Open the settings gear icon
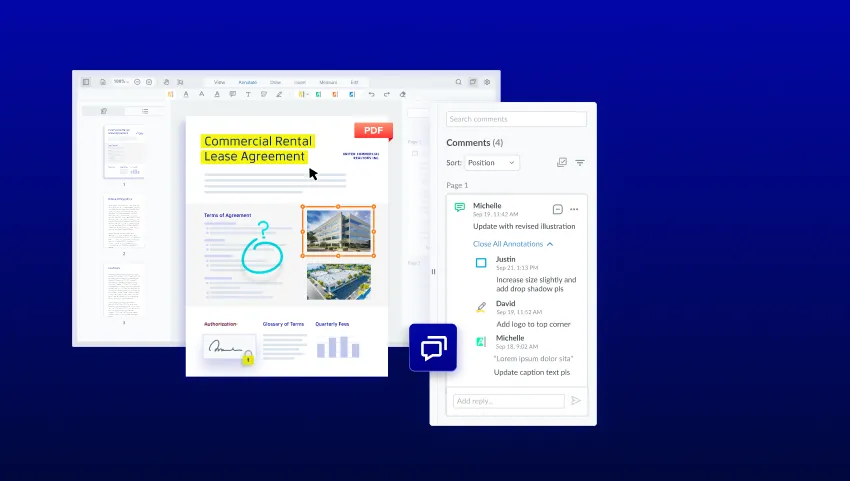The image size is (850, 481). point(487,82)
